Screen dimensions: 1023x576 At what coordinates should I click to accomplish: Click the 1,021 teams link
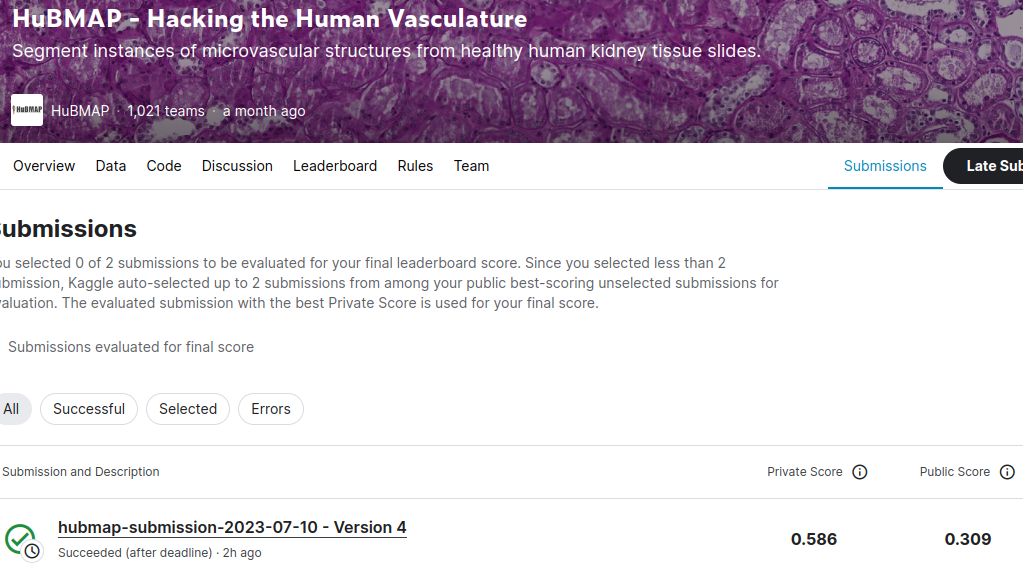pyautogui.click(x=166, y=111)
